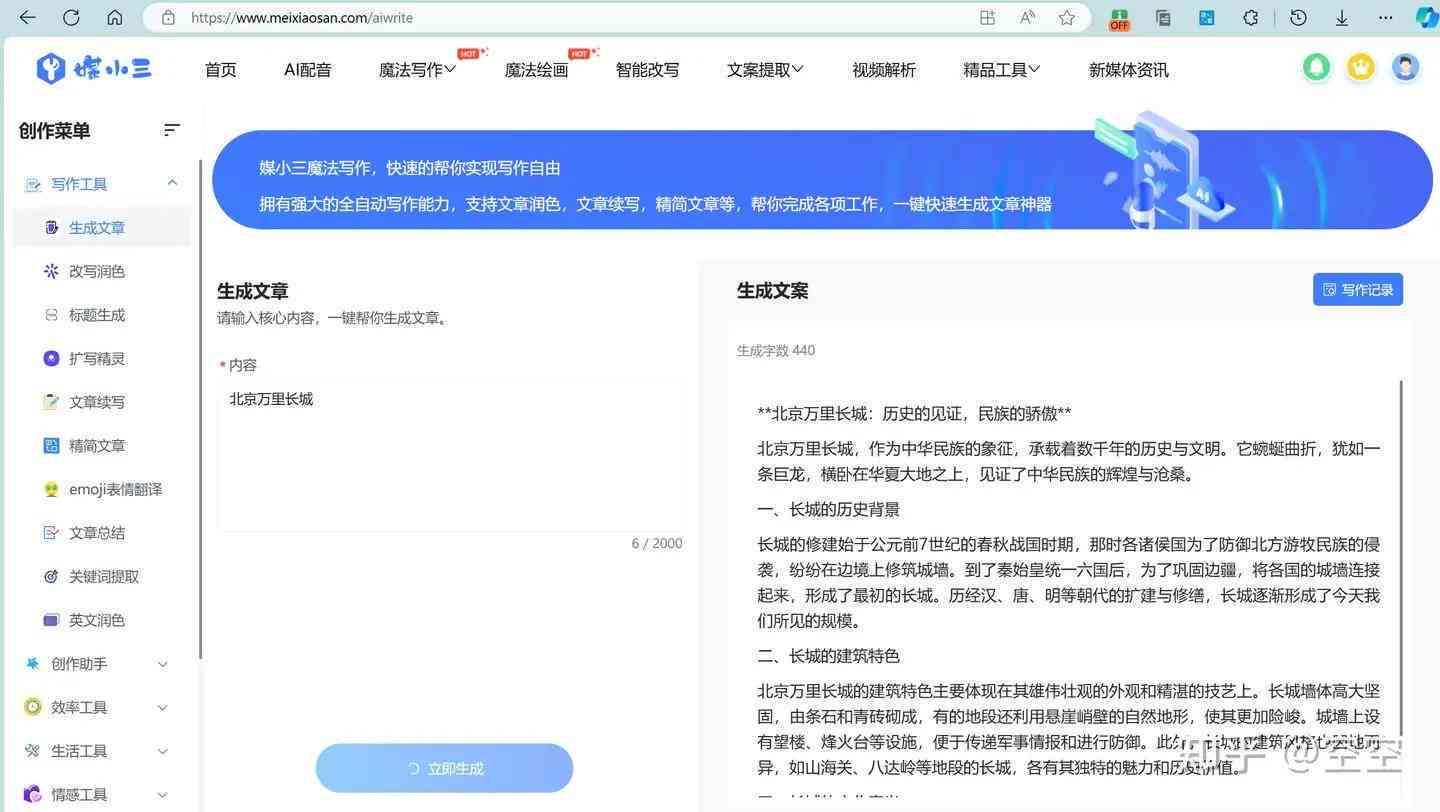This screenshot has width=1440, height=812.
Task: Open 魔法绘画 in the top navigation
Action: coord(536,70)
